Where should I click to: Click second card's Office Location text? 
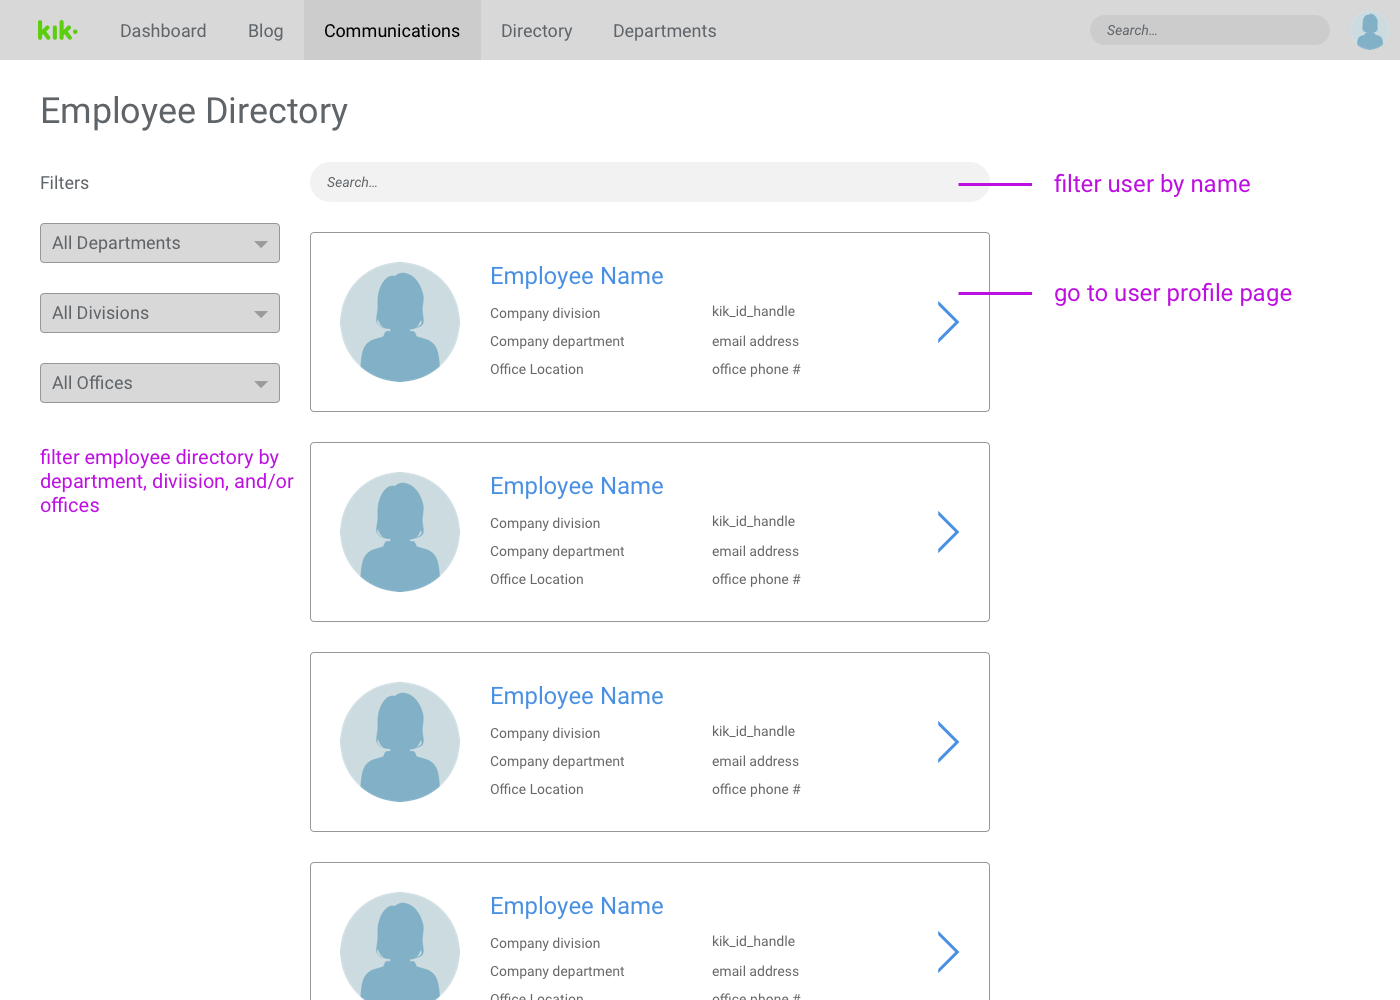point(537,579)
